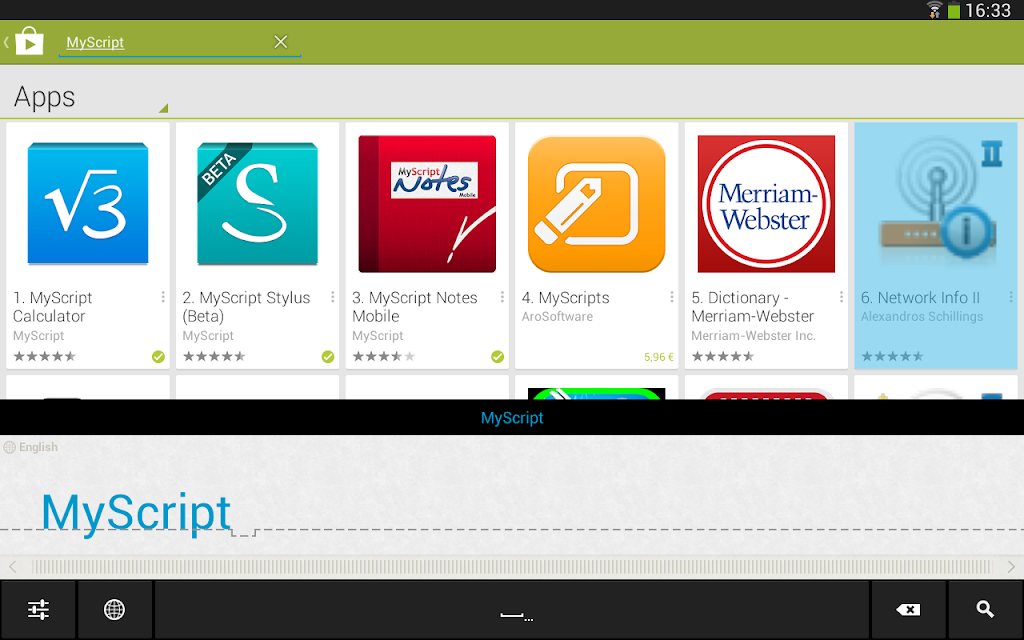
Task: Open overflow menu for MyScripts
Action: point(671,297)
